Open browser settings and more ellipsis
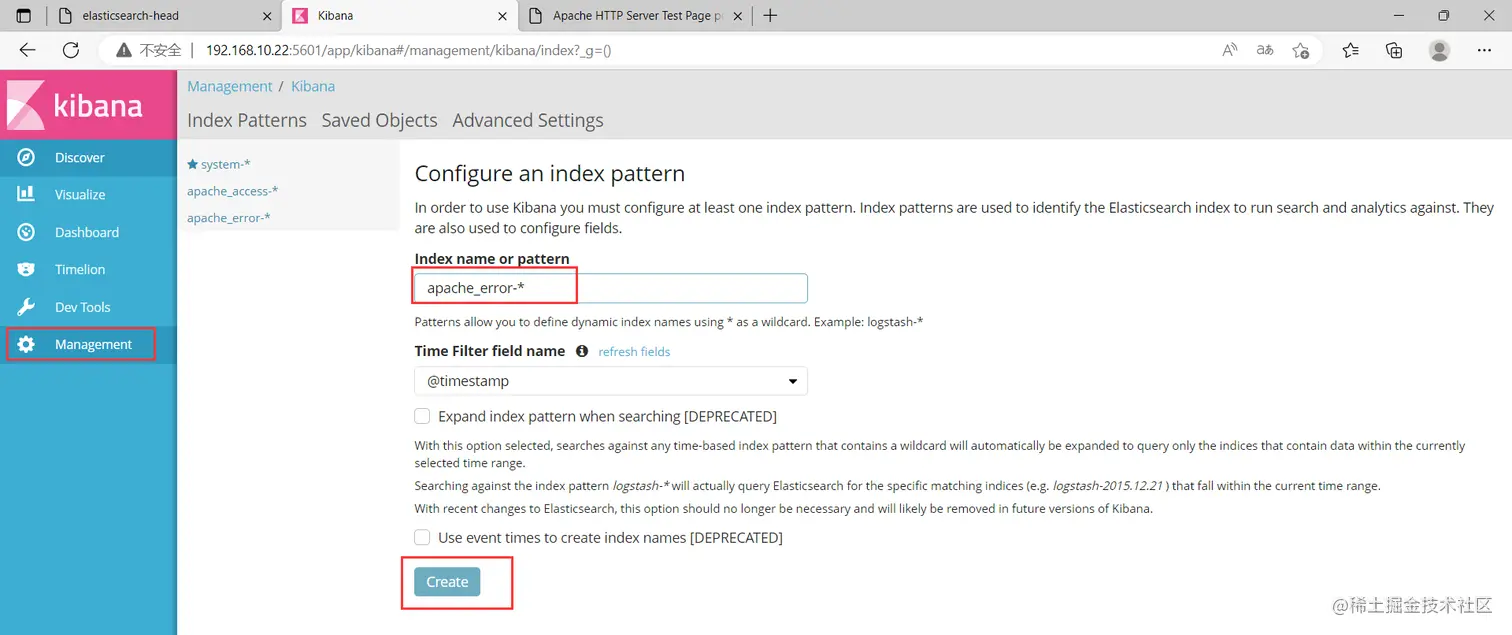The width and height of the screenshot is (1512, 635). pos(1485,50)
